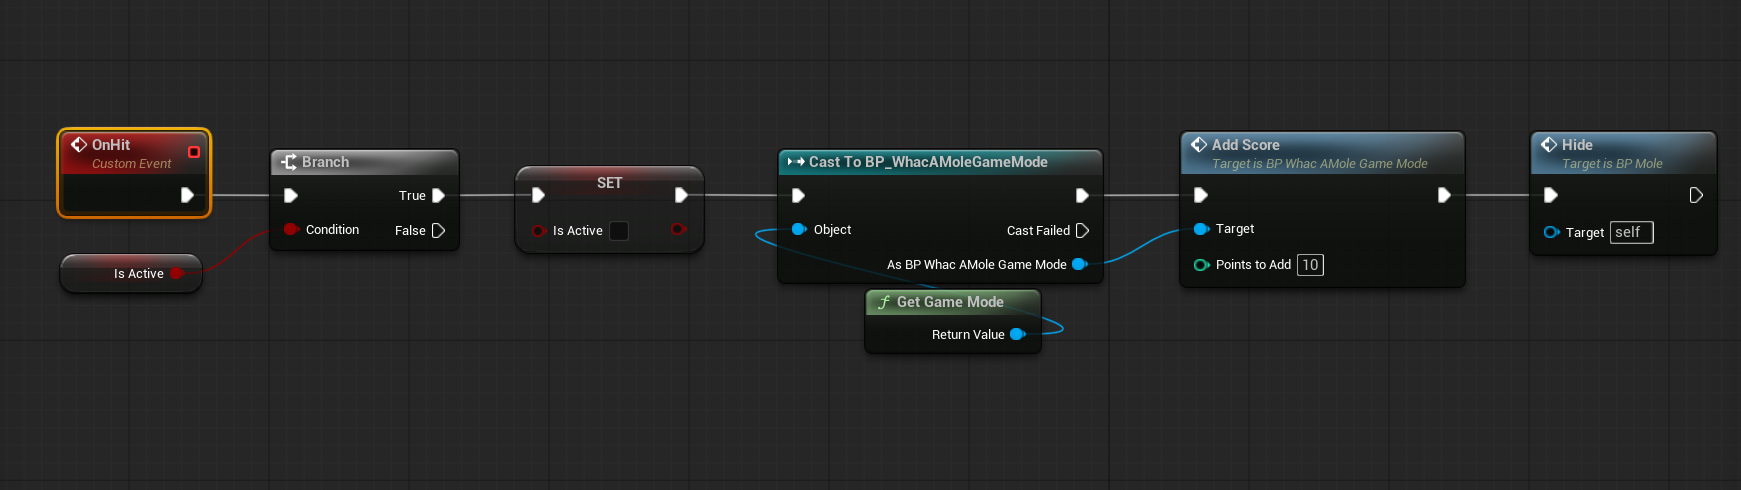1741x490 pixels.
Task: Click the Points to Add value field
Action: [1310, 265]
